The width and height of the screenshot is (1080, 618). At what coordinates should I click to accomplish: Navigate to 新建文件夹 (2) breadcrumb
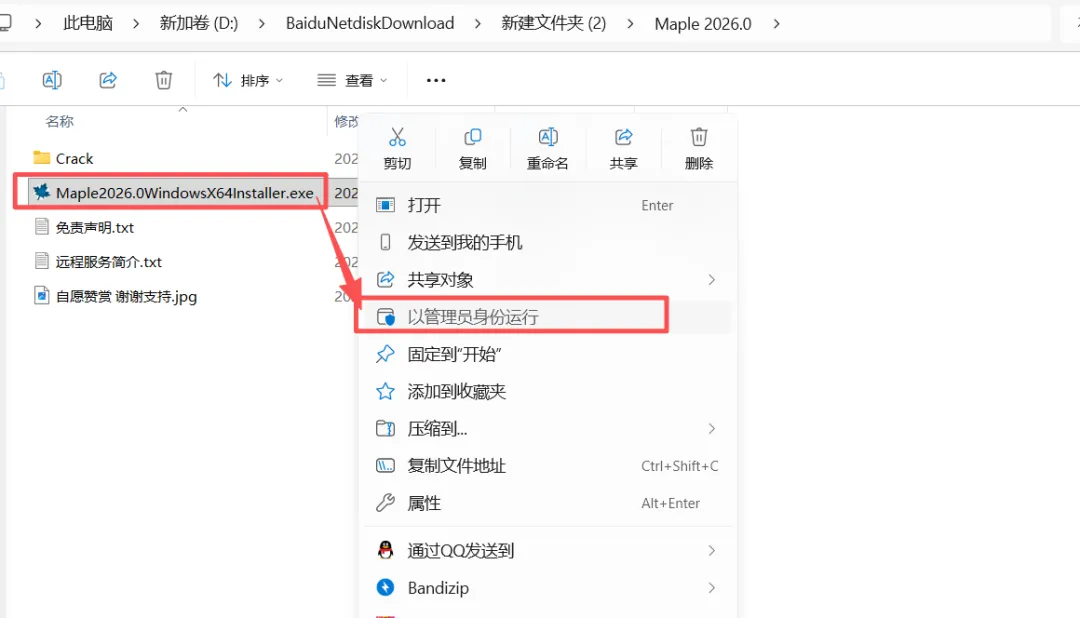pos(554,23)
